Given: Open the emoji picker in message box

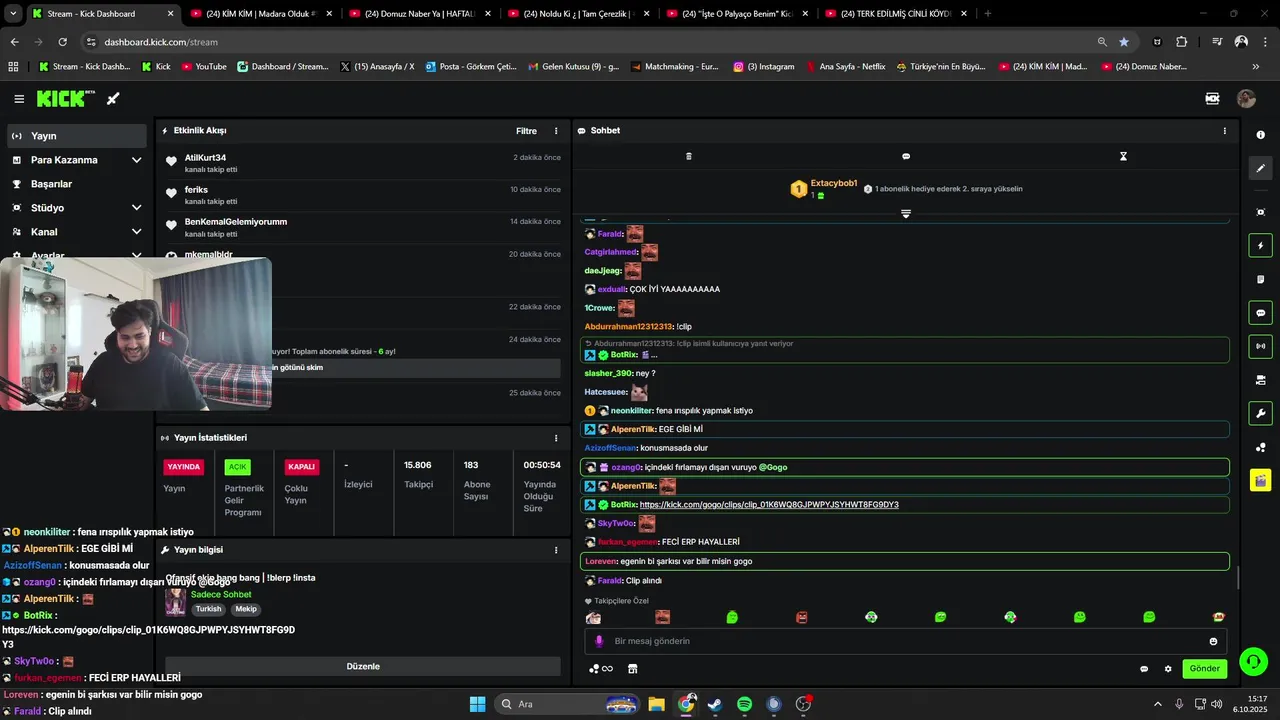Looking at the screenshot, I should (1213, 641).
